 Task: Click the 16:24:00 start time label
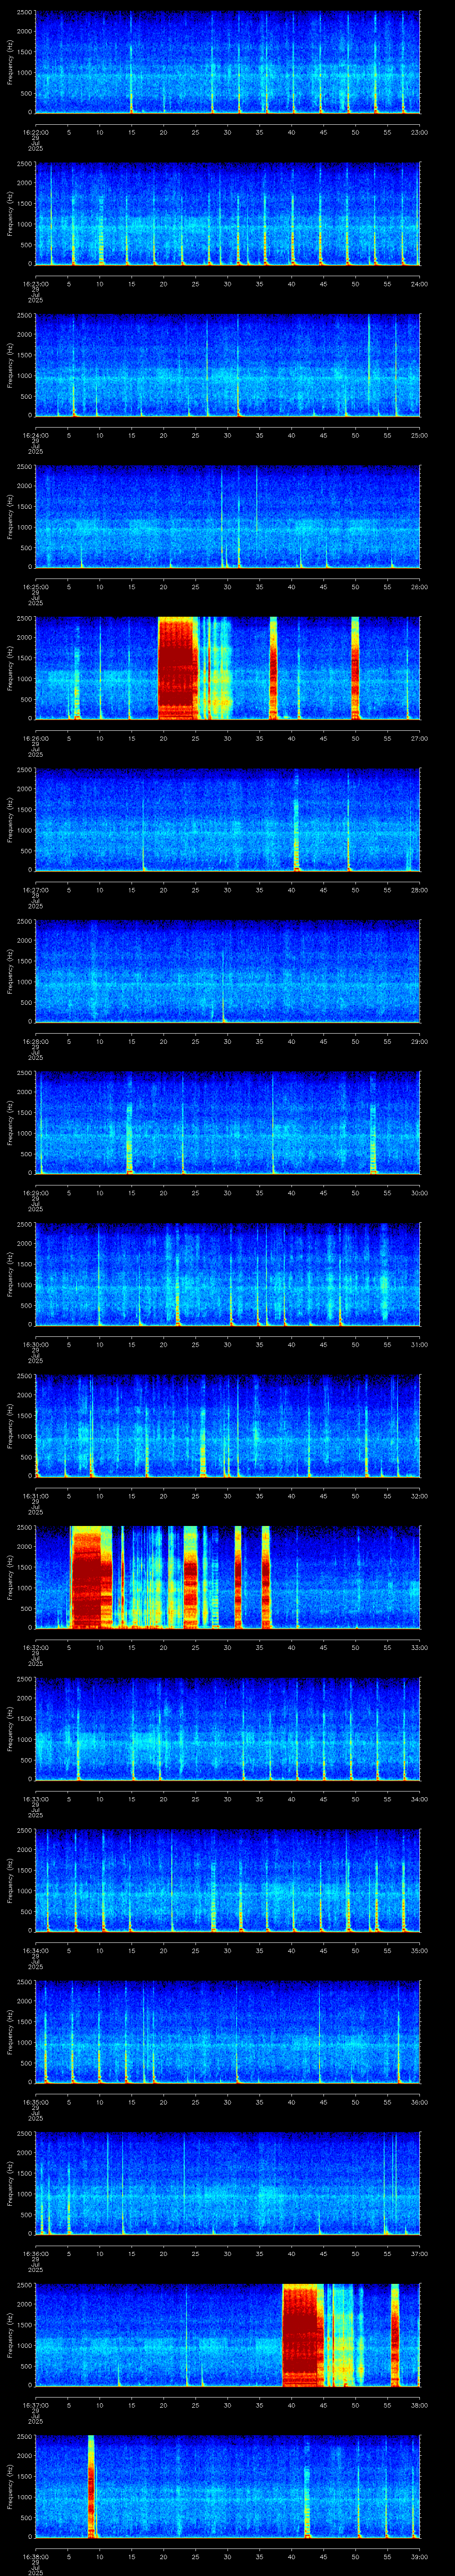click(x=35, y=435)
